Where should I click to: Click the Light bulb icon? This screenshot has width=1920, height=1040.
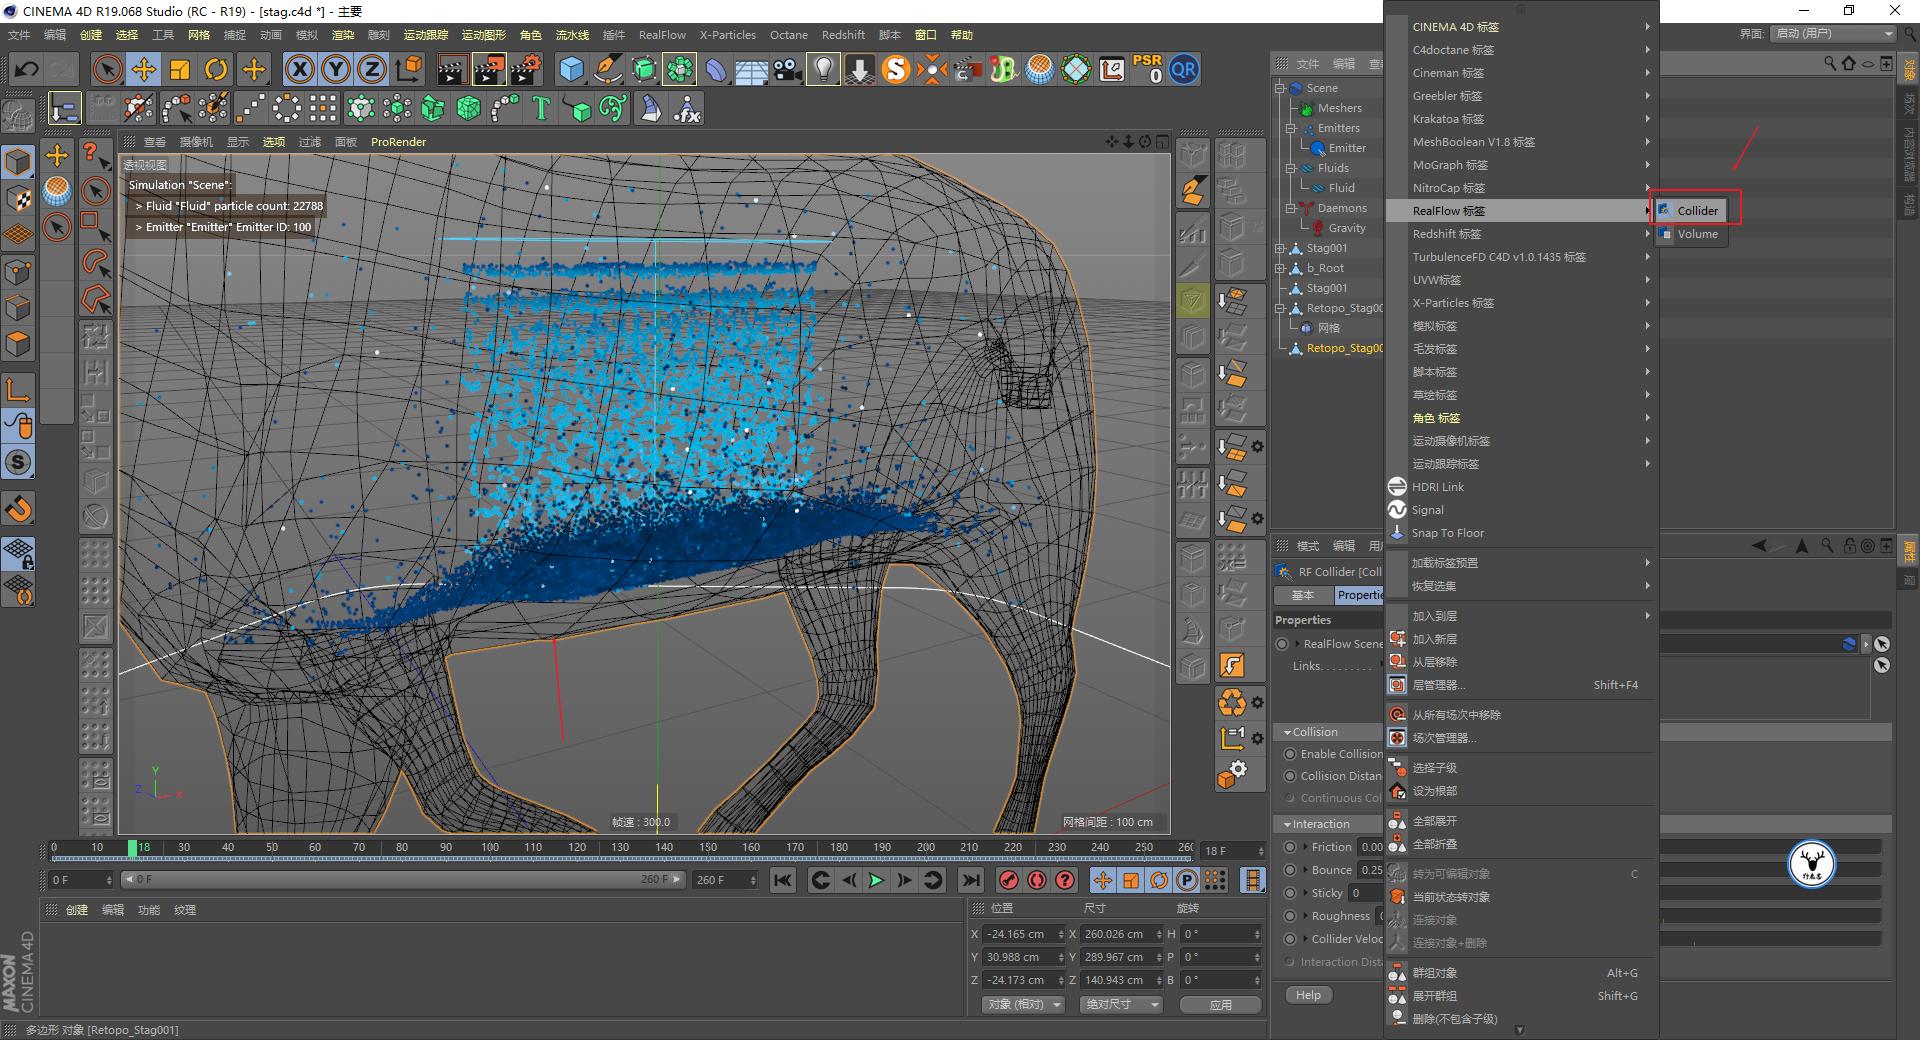823,69
